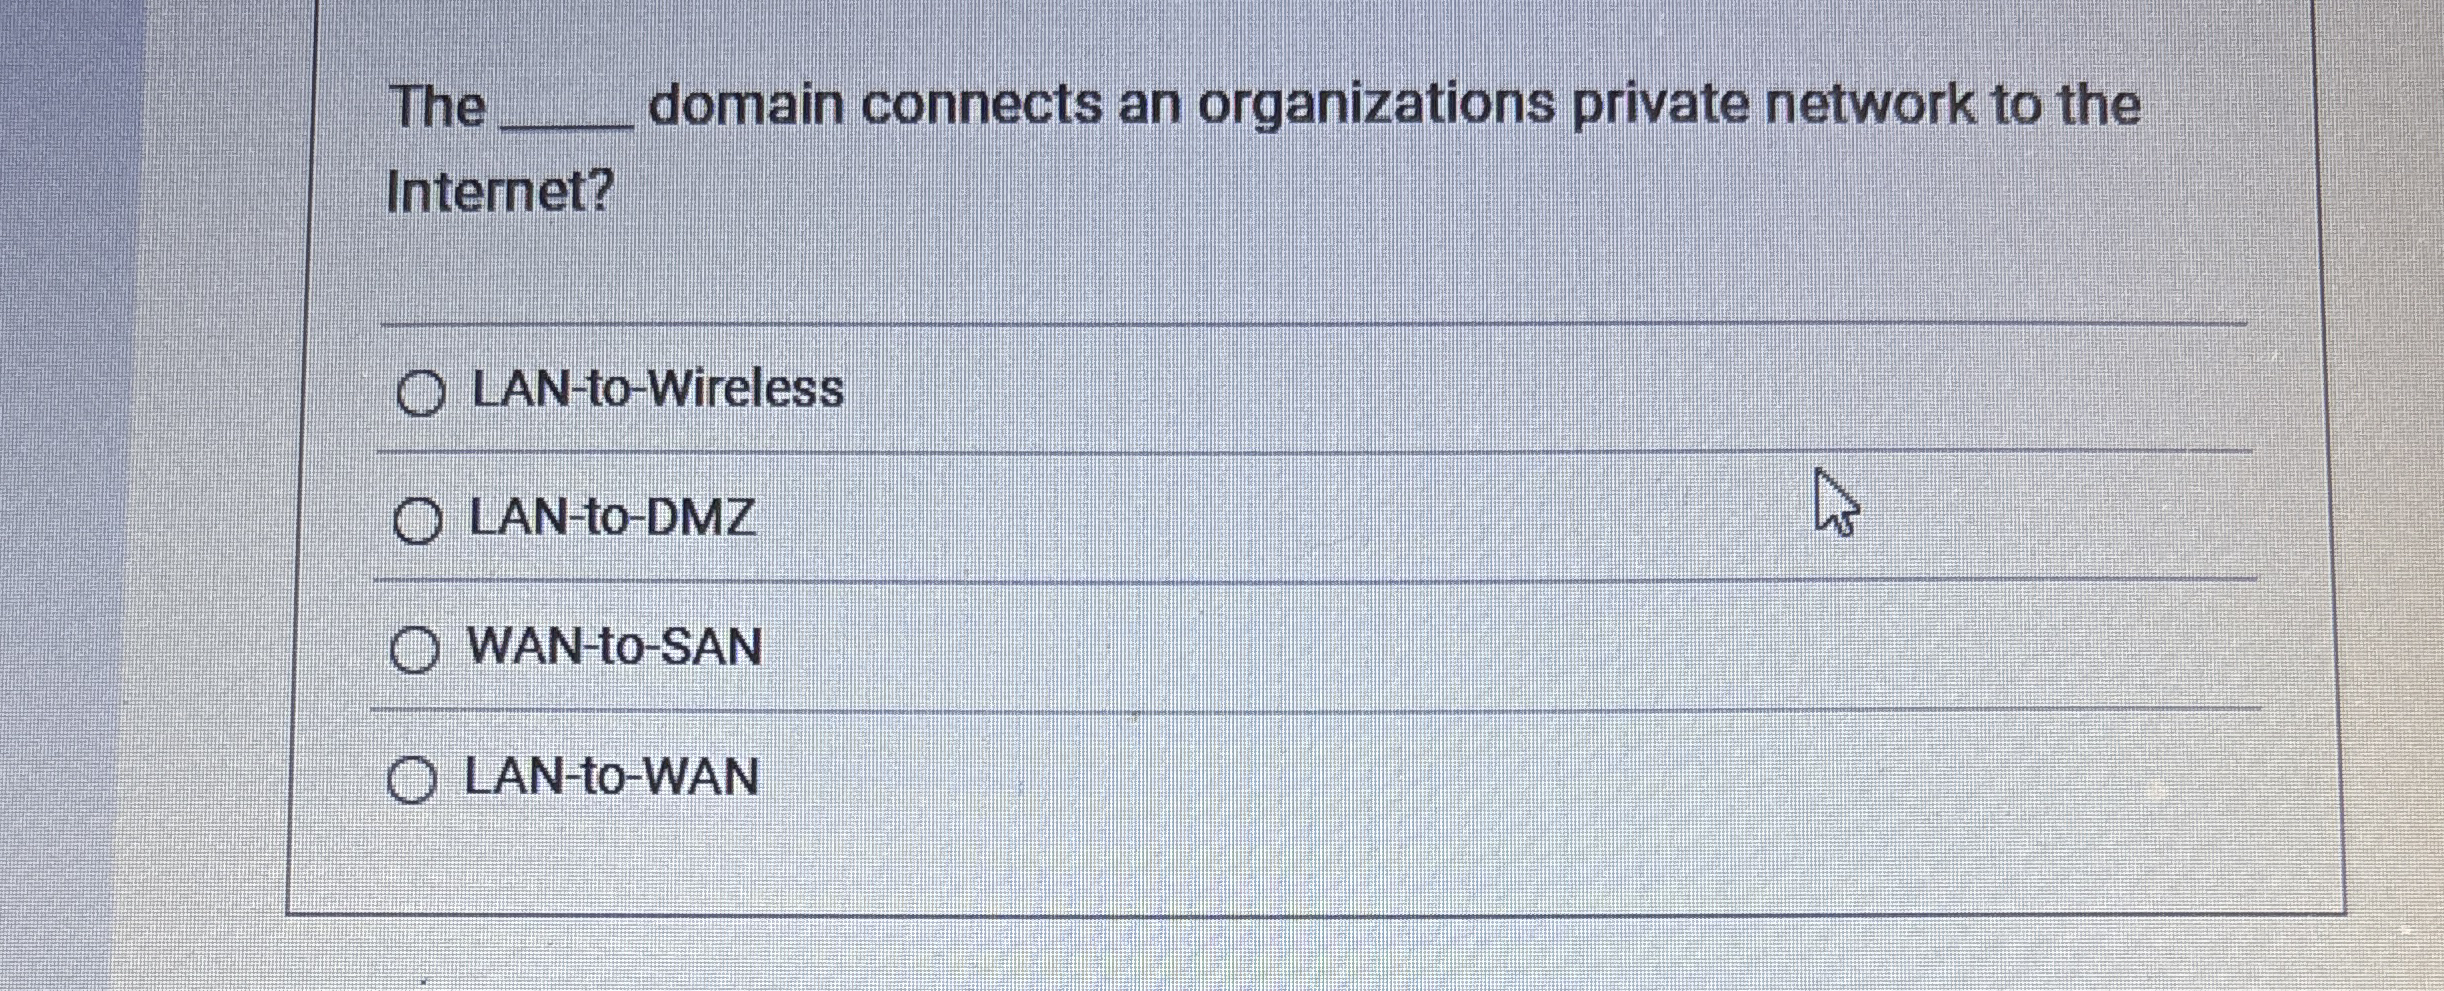2444x991 pixels.
Task: Click the WAN-to-SAN option label
Action: 613,648
